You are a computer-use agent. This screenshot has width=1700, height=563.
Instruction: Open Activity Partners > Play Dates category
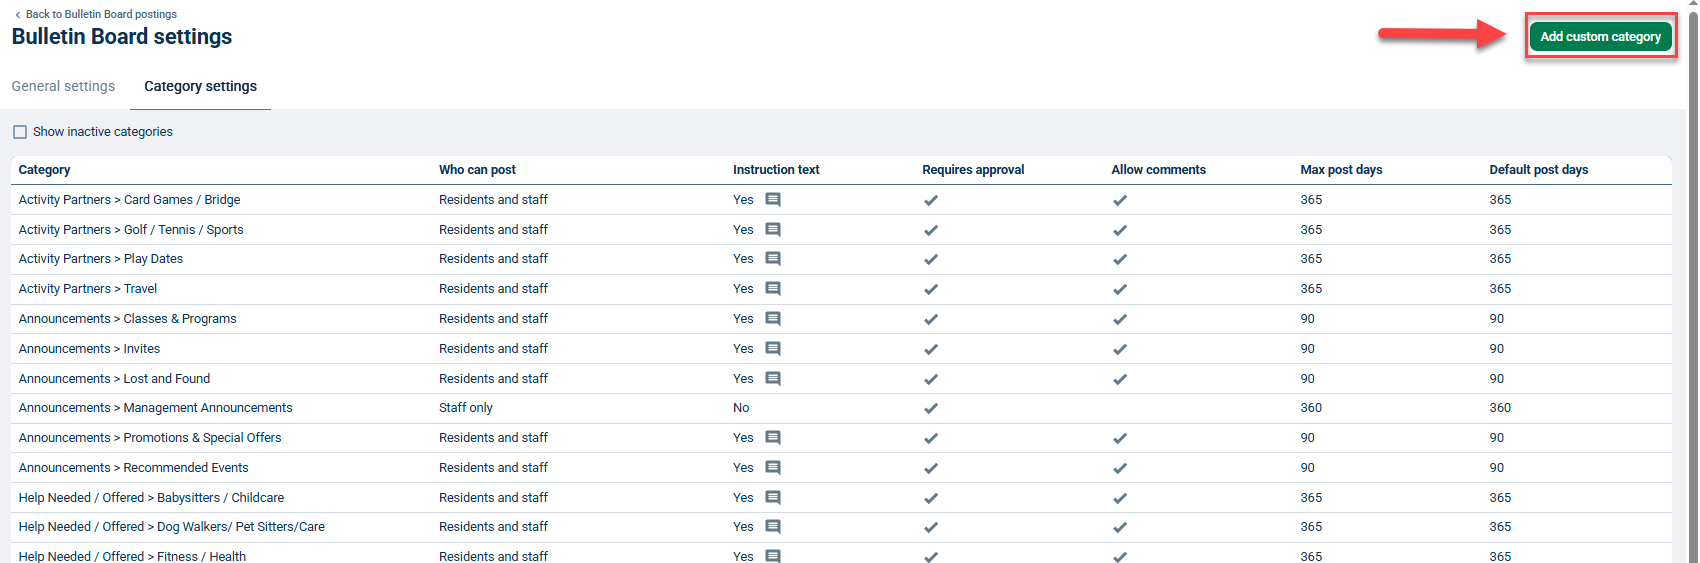101,259
